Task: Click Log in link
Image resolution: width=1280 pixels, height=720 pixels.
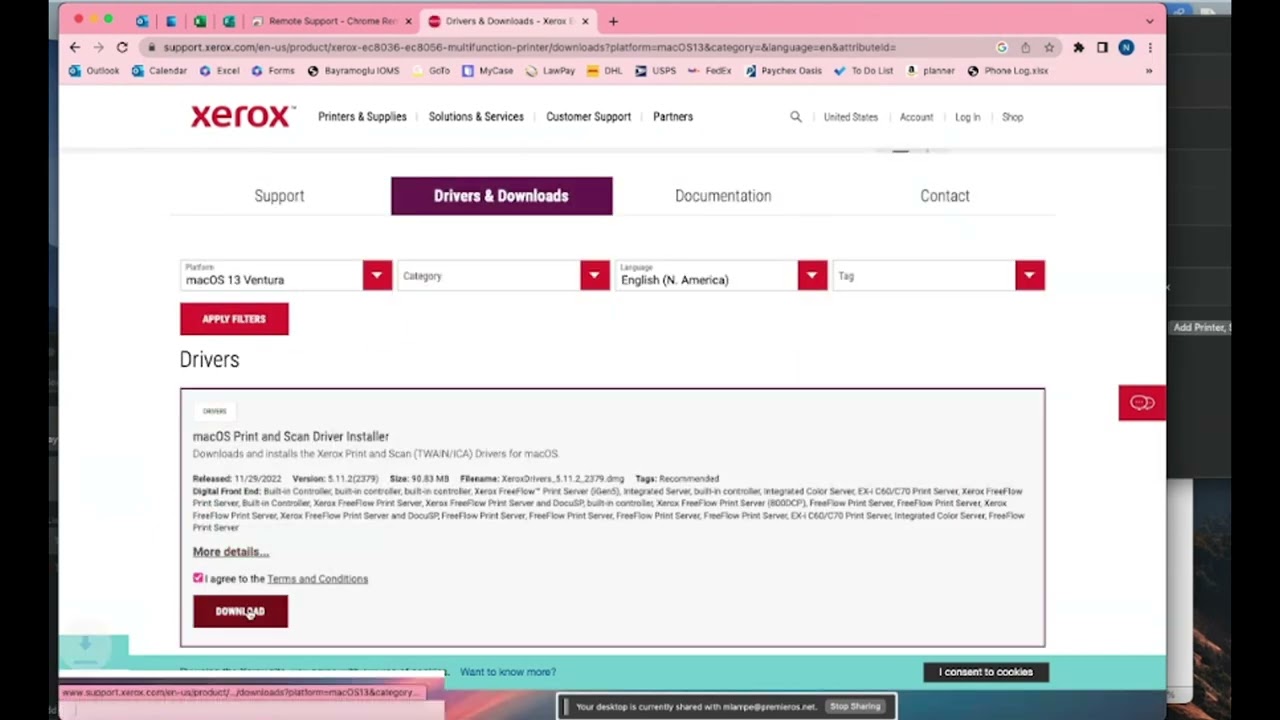Action: tap(967, 117)
